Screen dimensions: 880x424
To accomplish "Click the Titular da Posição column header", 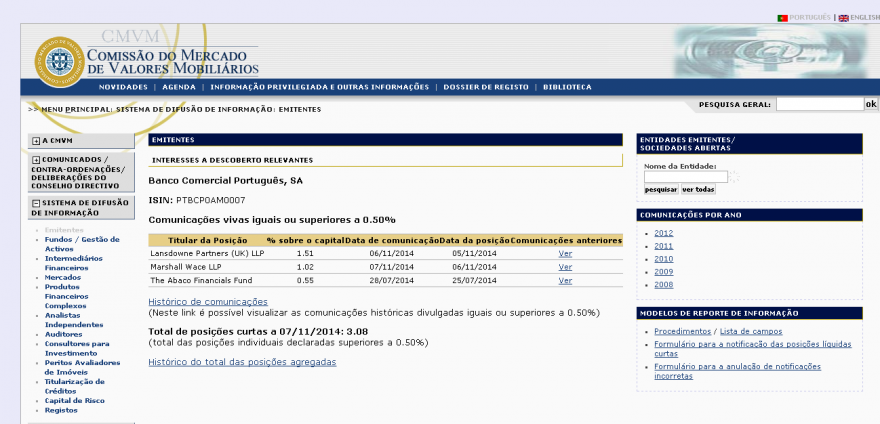I will coord(207,240).
